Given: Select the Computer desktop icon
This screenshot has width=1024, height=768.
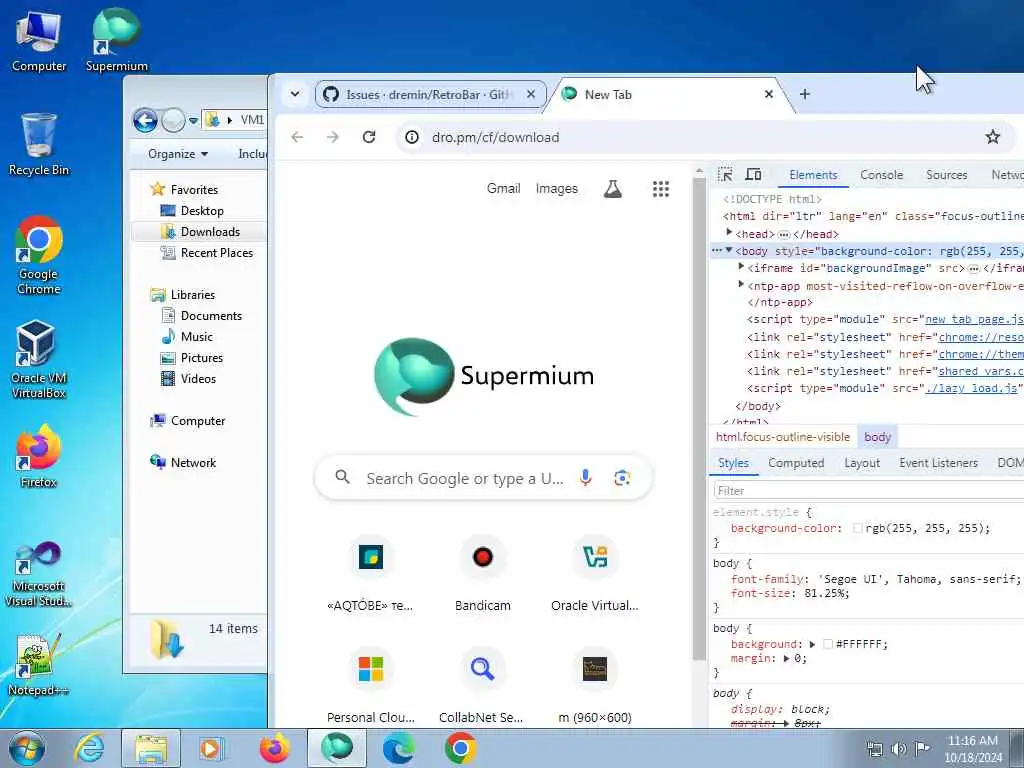Looking at the screenshot, I should click(x=39, y=40).
